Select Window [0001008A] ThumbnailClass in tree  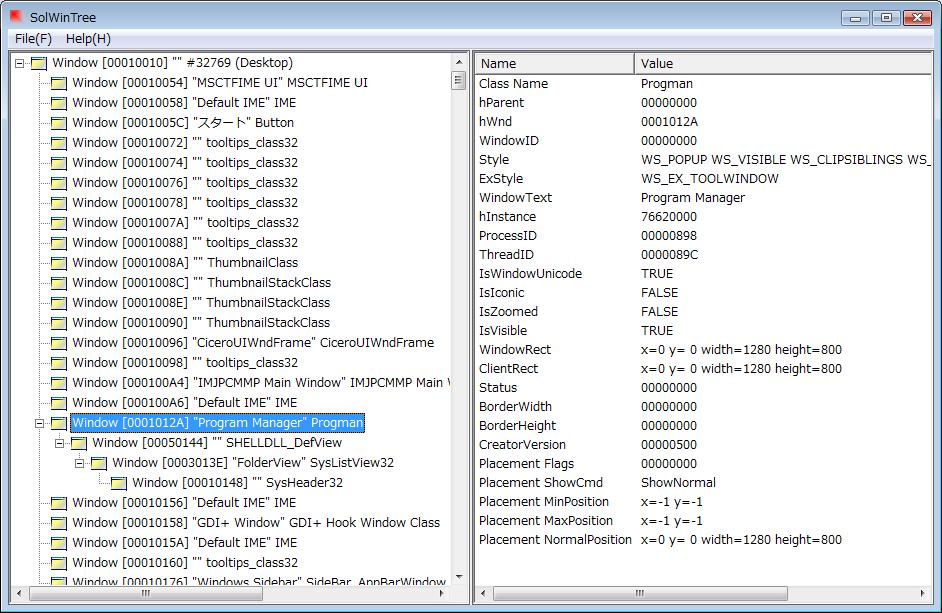pyautogui.click(x=185, y=263)
